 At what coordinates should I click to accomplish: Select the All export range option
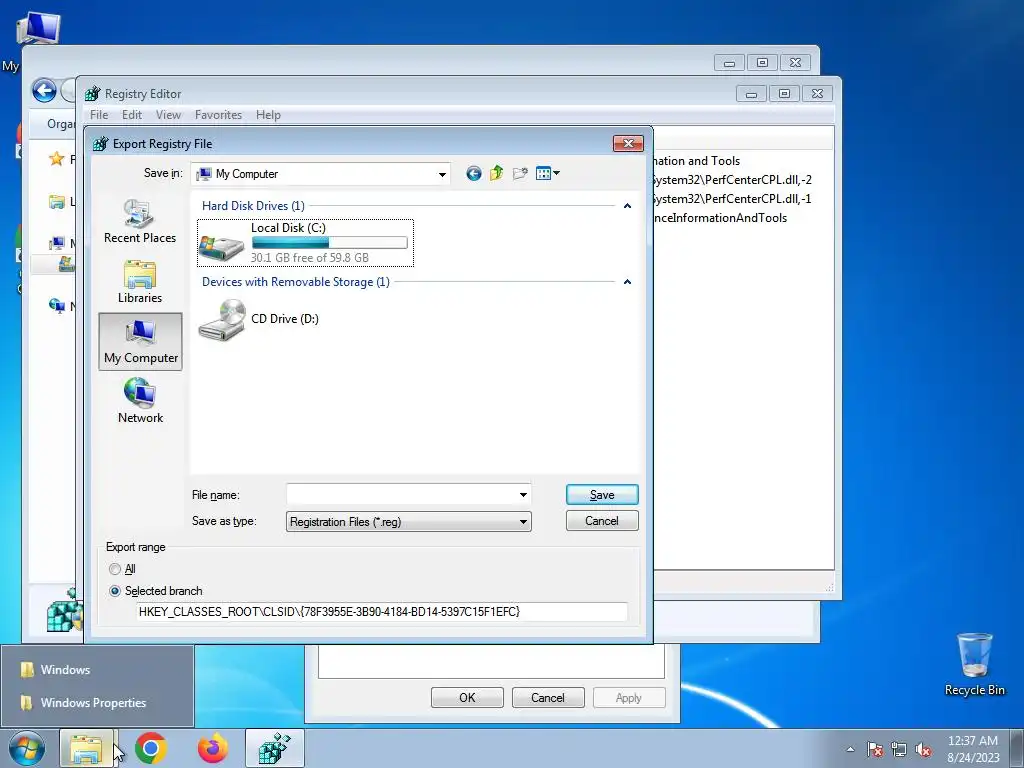click(x=123, y=569)
